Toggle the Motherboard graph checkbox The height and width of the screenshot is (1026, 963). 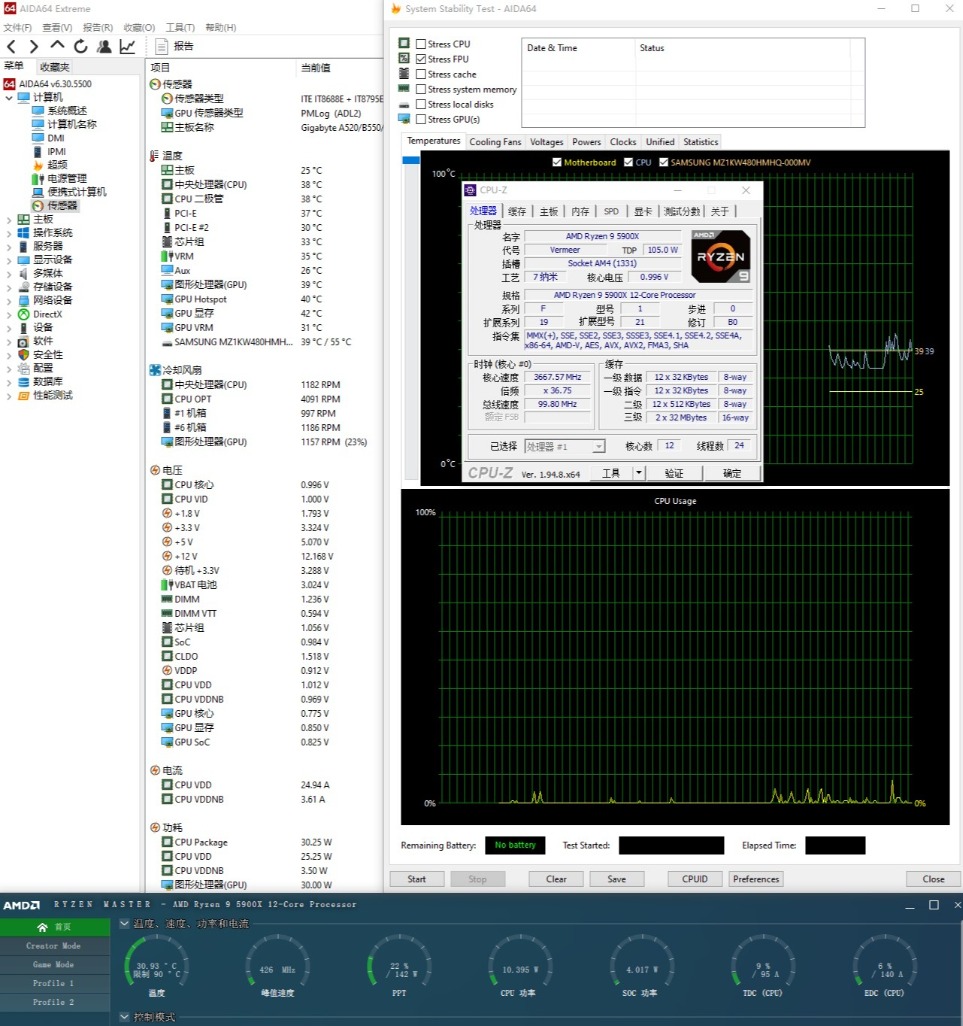(557, 162)
